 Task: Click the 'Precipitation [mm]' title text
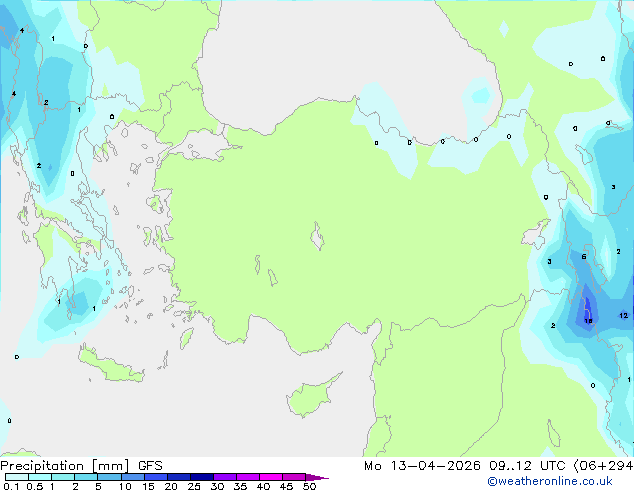click(x=65, y=466)
